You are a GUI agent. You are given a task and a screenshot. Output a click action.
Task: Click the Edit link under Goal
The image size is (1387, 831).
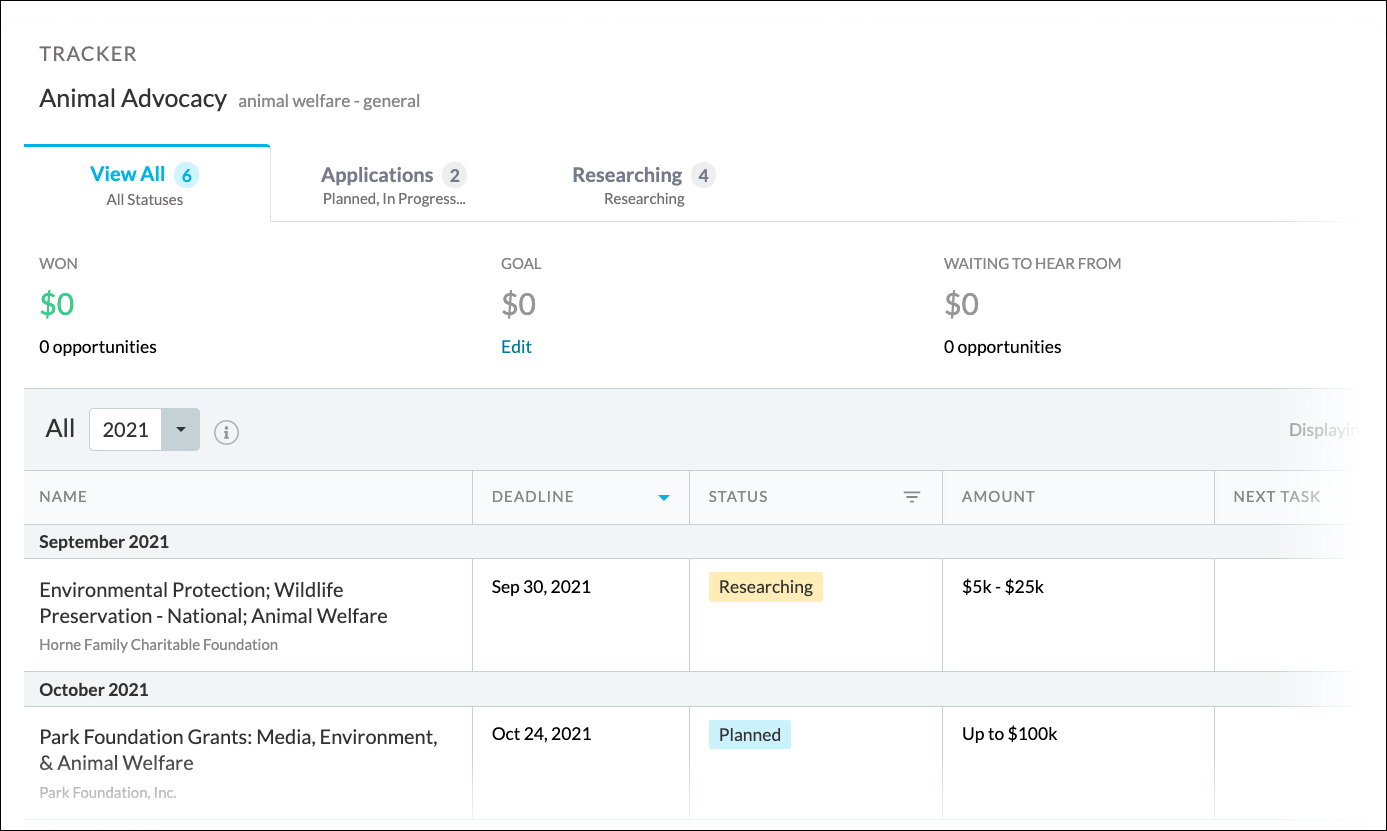coord(516,347)
